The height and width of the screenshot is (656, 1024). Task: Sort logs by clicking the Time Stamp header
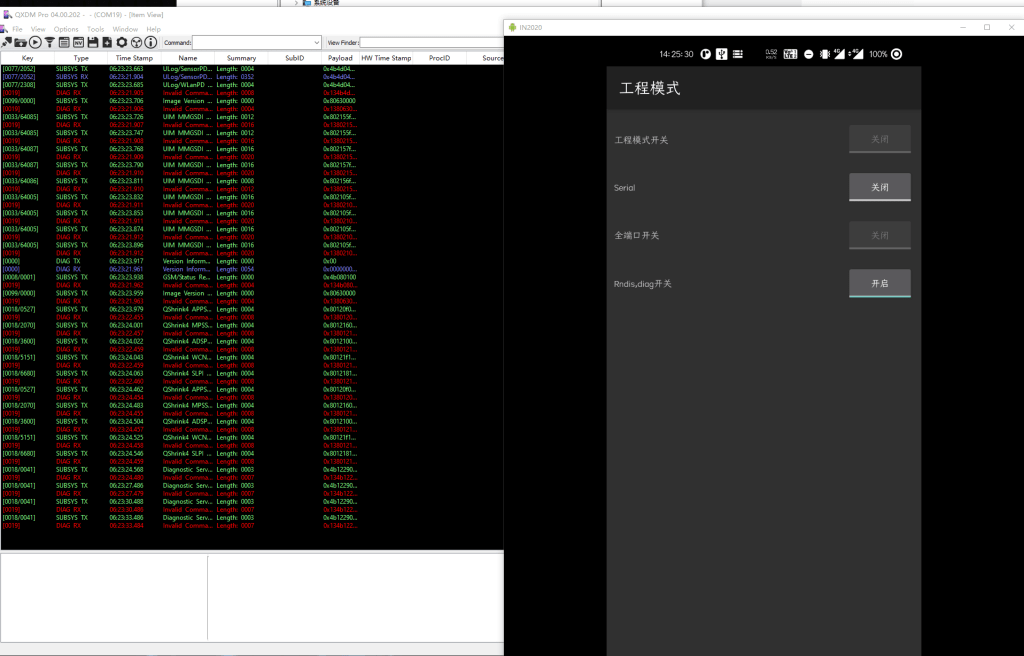point(135,57)
